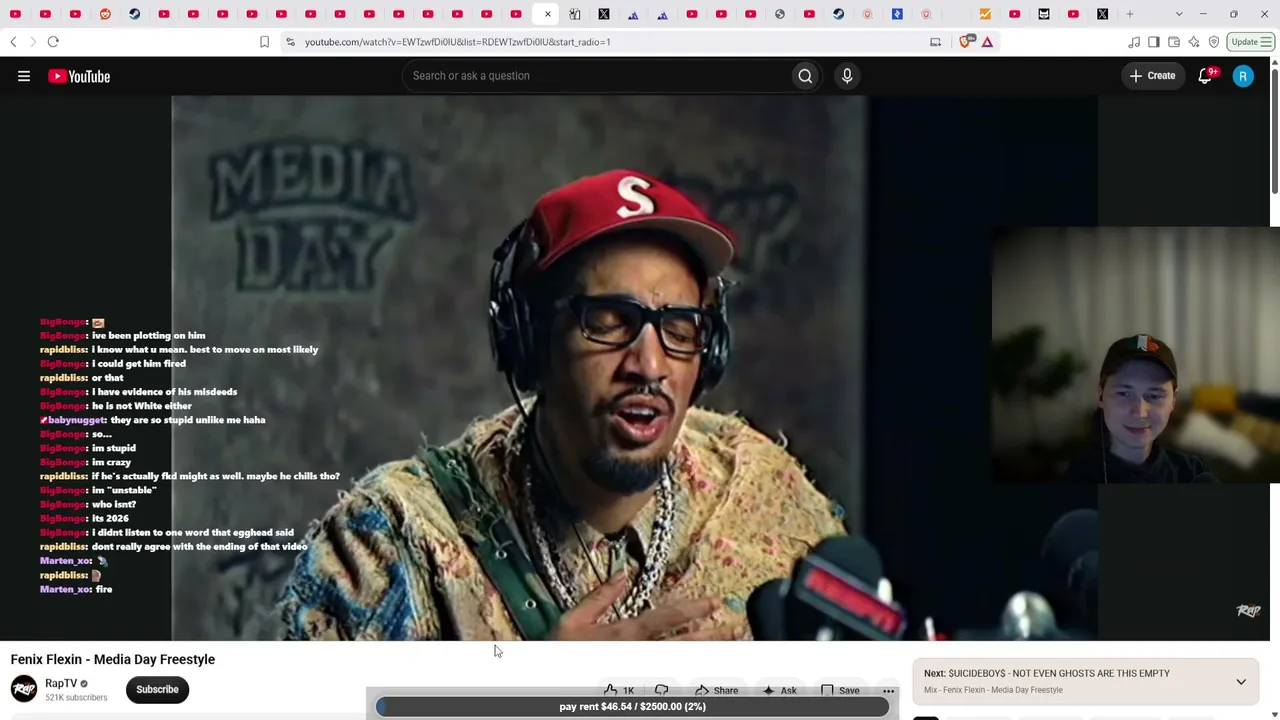The image size is (1280, 720).
Task: Switch to the Reddit tab
Action: pyautogui.click(x=105, y=14)
